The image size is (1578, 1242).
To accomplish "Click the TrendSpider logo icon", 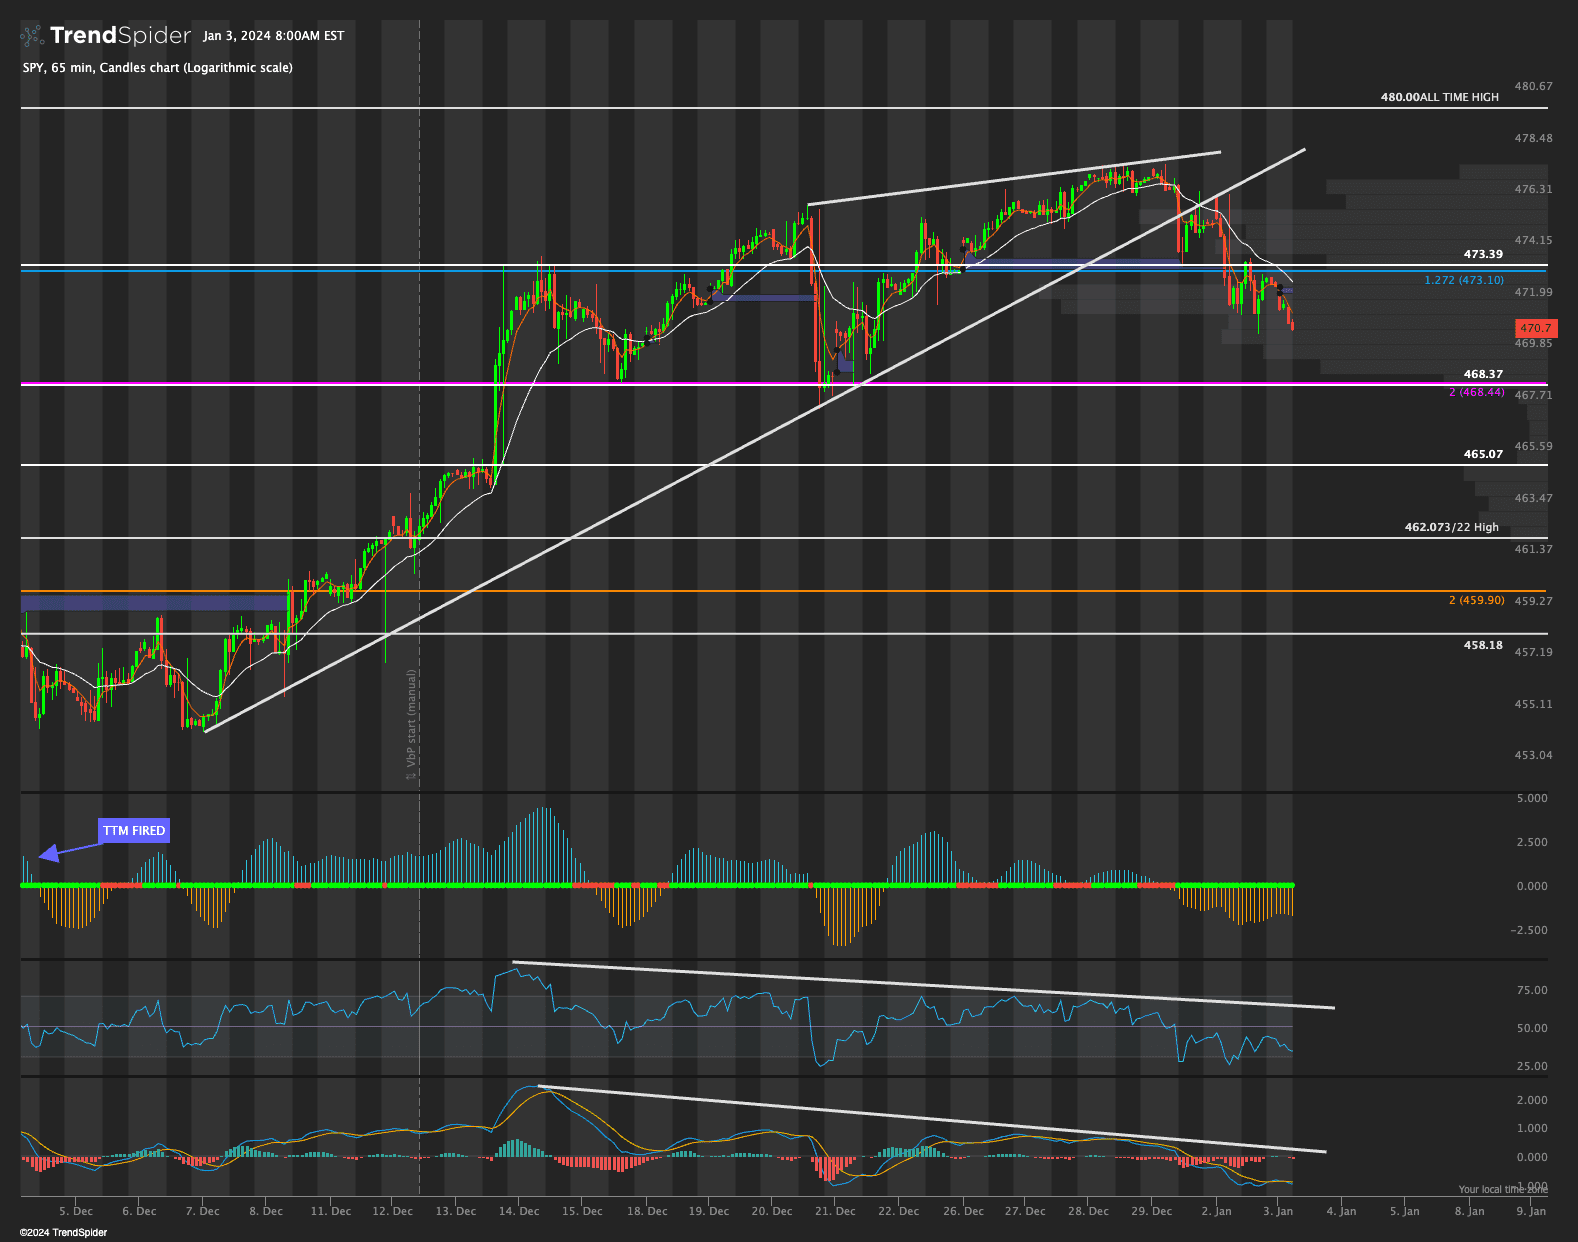I will [x=33, y=36].
